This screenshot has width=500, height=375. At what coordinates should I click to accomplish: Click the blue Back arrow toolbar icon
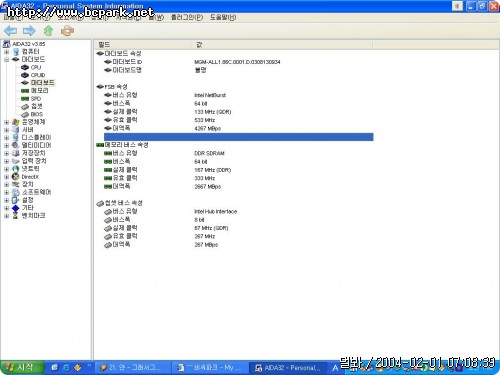10,31
